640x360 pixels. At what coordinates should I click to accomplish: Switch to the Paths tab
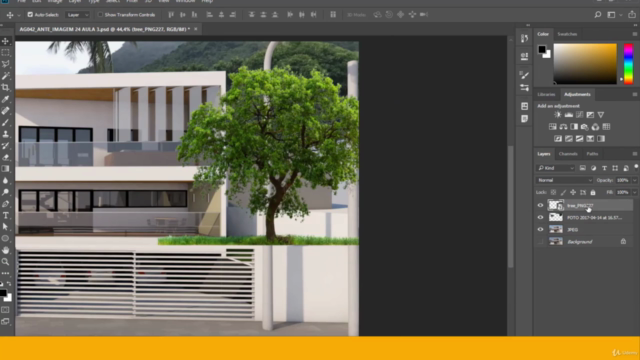click(x=592, y=154)
